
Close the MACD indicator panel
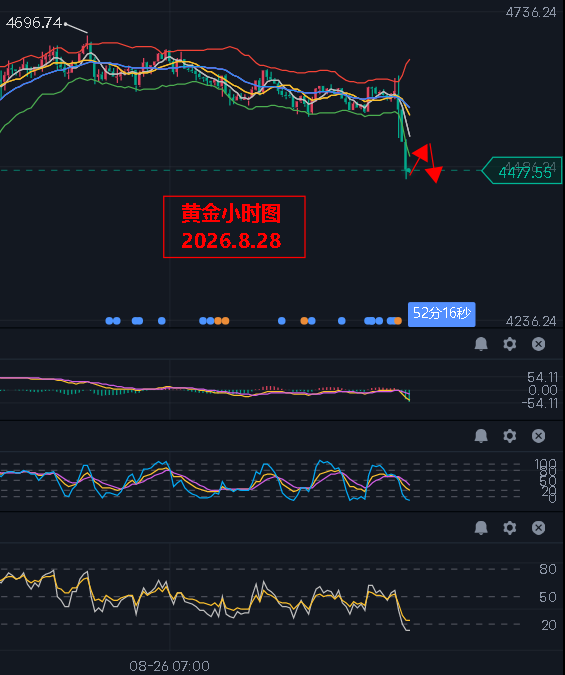538,344
